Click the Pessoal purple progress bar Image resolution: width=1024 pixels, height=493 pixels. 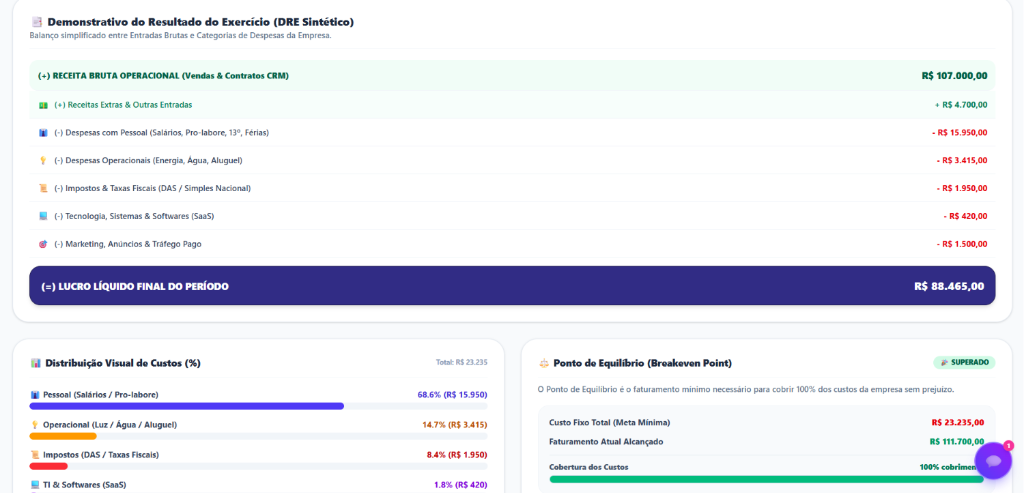[187, 406]
